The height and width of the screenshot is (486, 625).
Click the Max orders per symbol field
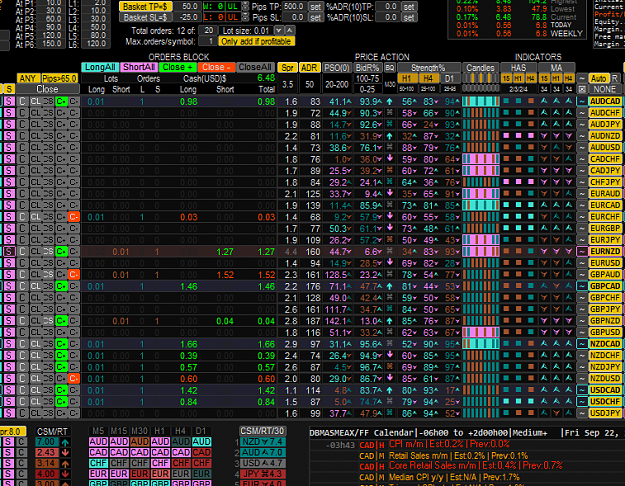click(208, 41)
